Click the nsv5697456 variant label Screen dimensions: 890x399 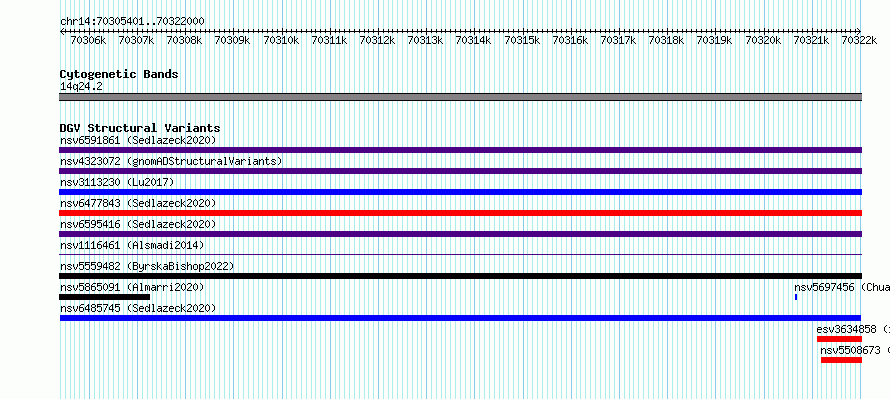point(842,287)
